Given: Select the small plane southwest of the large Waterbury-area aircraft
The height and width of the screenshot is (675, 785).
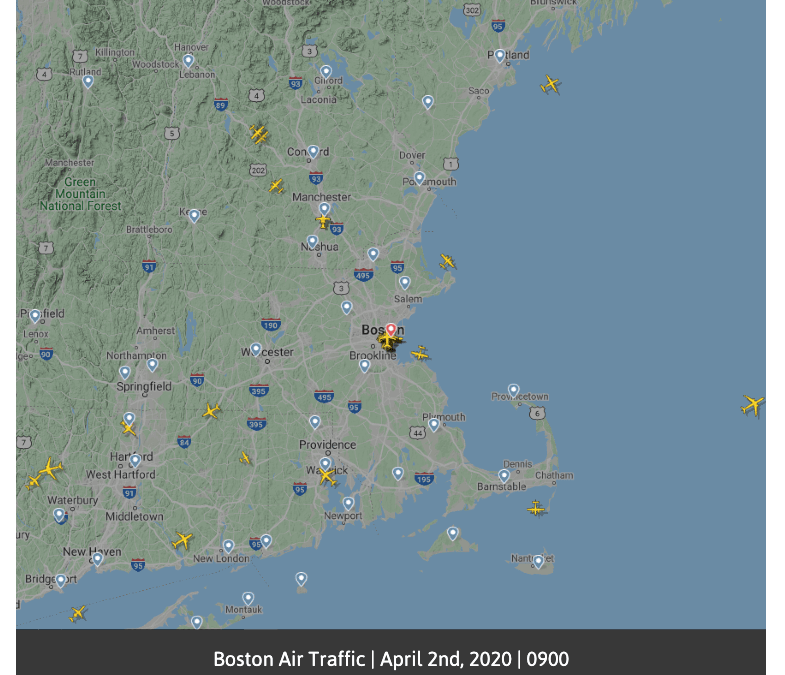Looking at the screenshot, I should pos(33,482).
